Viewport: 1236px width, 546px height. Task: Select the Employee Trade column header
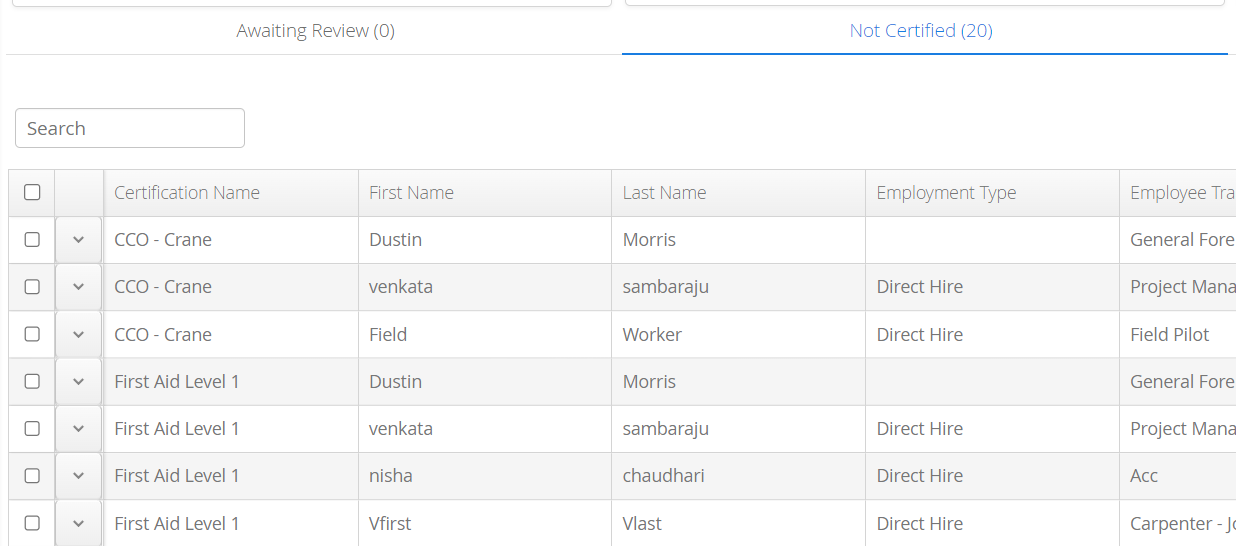1178,193
